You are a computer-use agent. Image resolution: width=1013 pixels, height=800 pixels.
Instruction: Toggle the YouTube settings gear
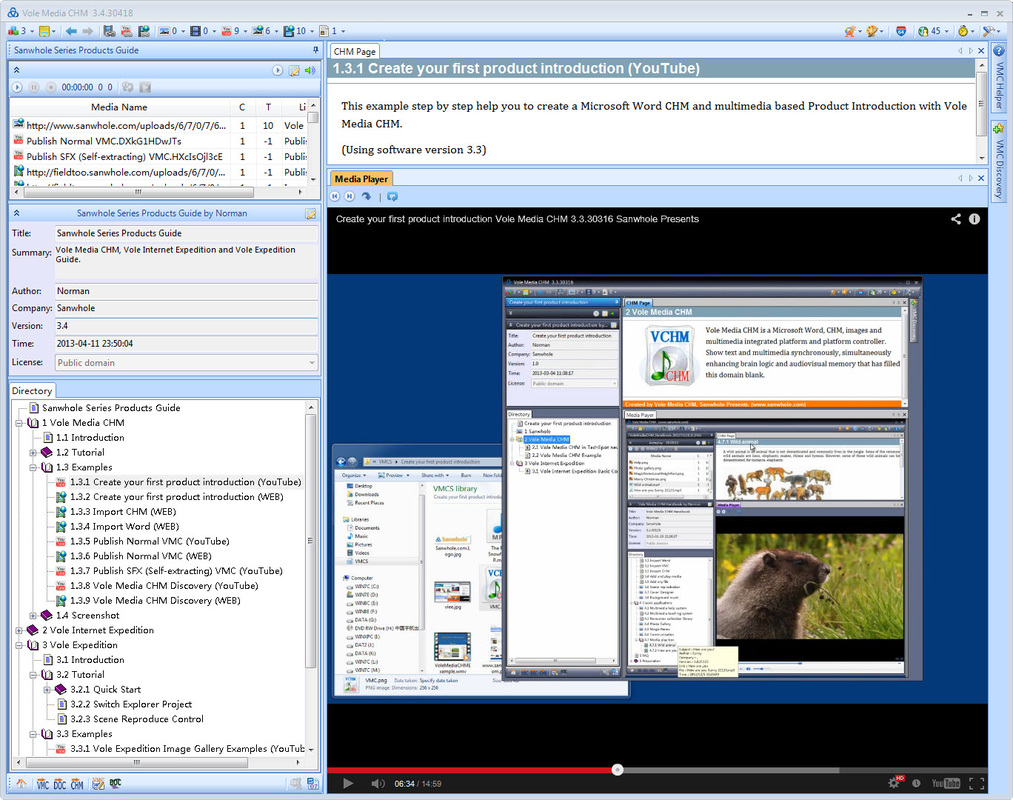[x=895, y=783]
